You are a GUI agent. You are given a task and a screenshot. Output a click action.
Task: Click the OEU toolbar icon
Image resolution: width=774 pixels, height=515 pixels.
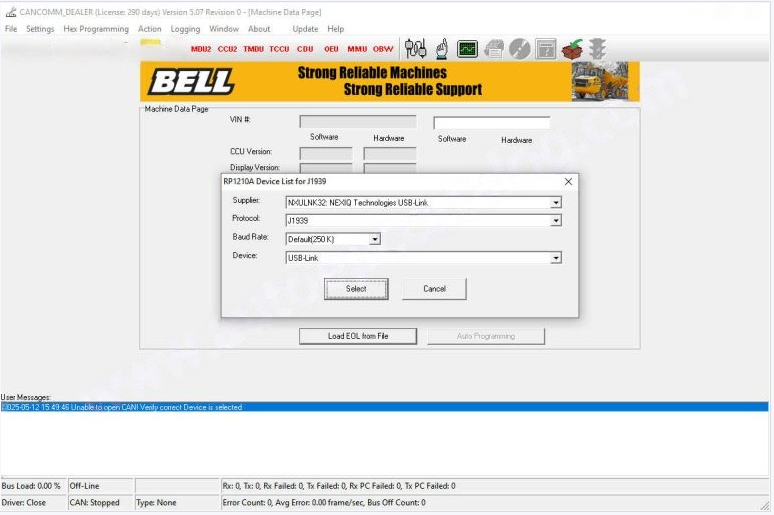pyautogui.click(x=331, y=49)
